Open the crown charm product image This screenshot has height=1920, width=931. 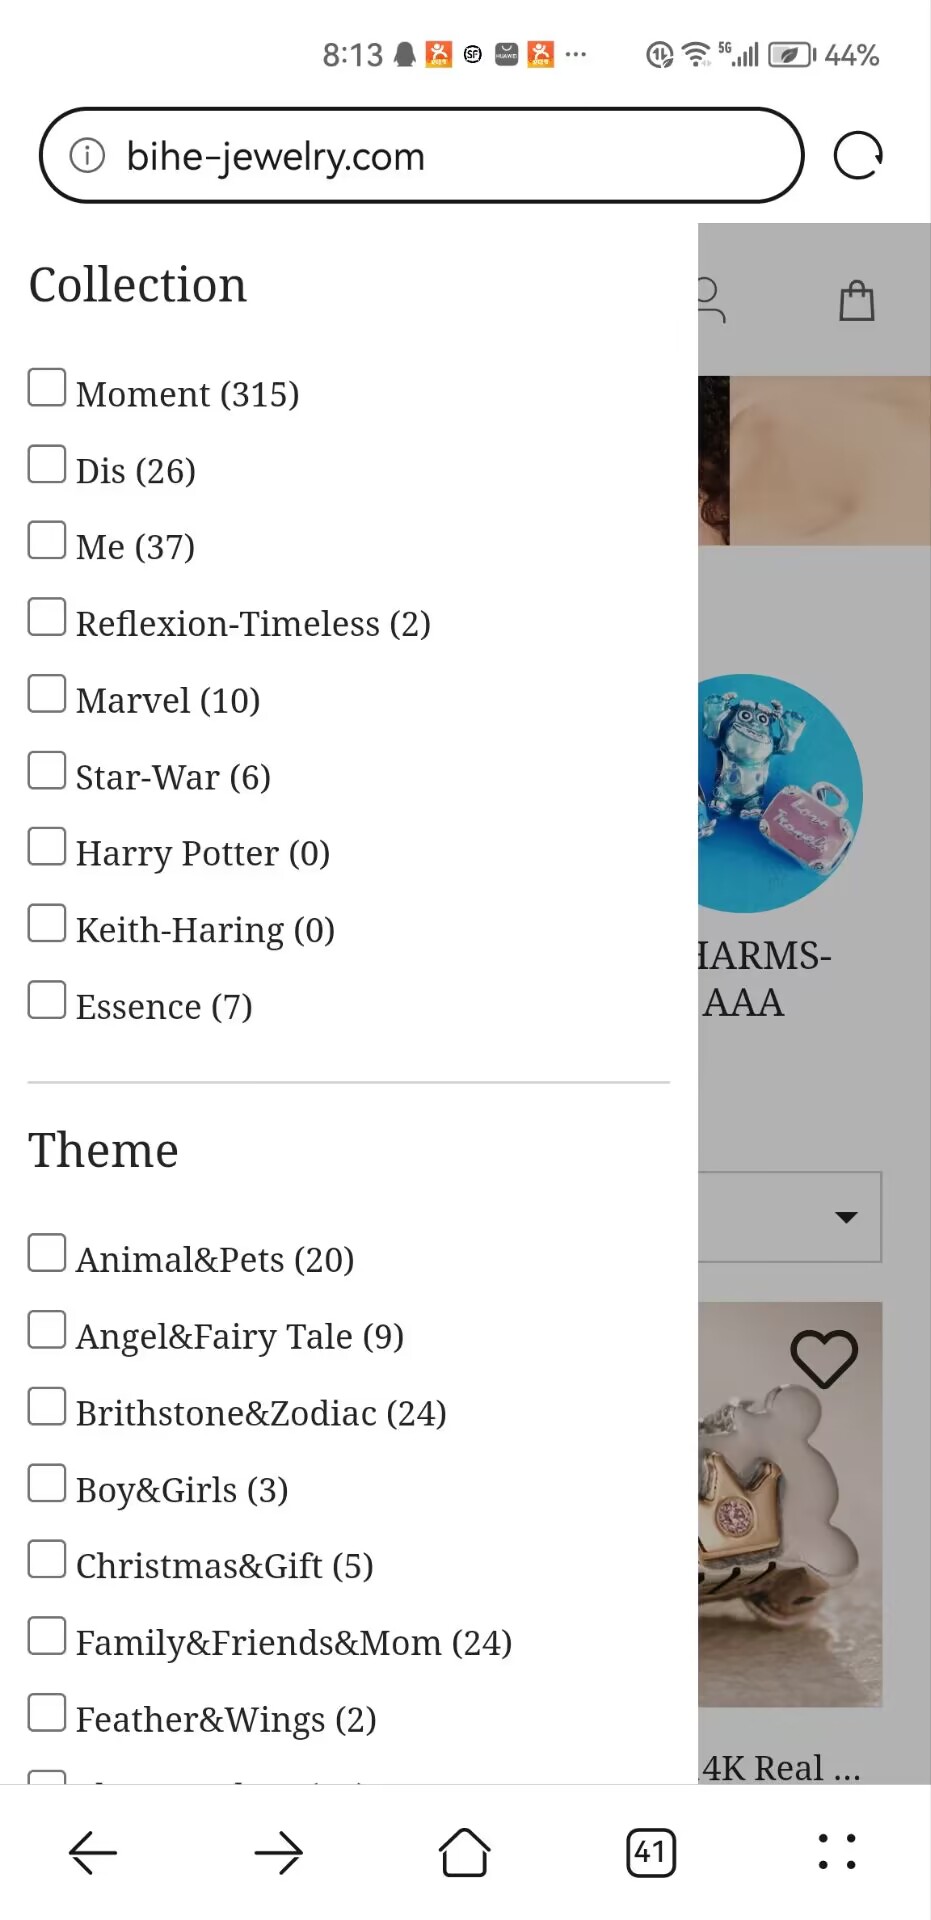790,1504
